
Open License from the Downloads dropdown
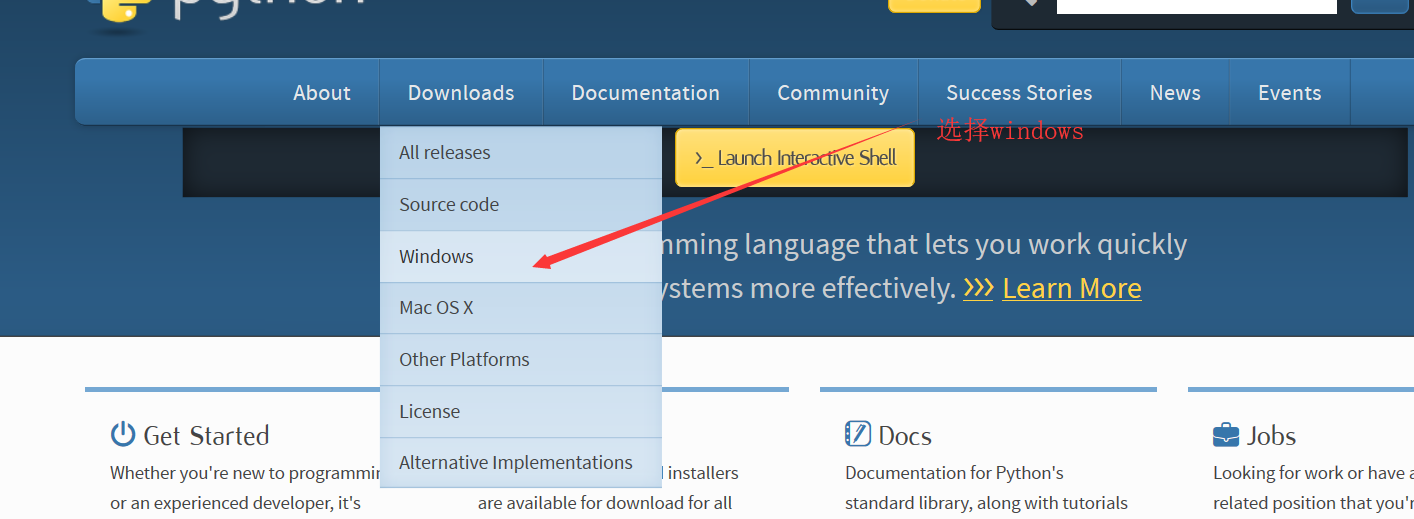pyautogui.click(x=521, y=412)
